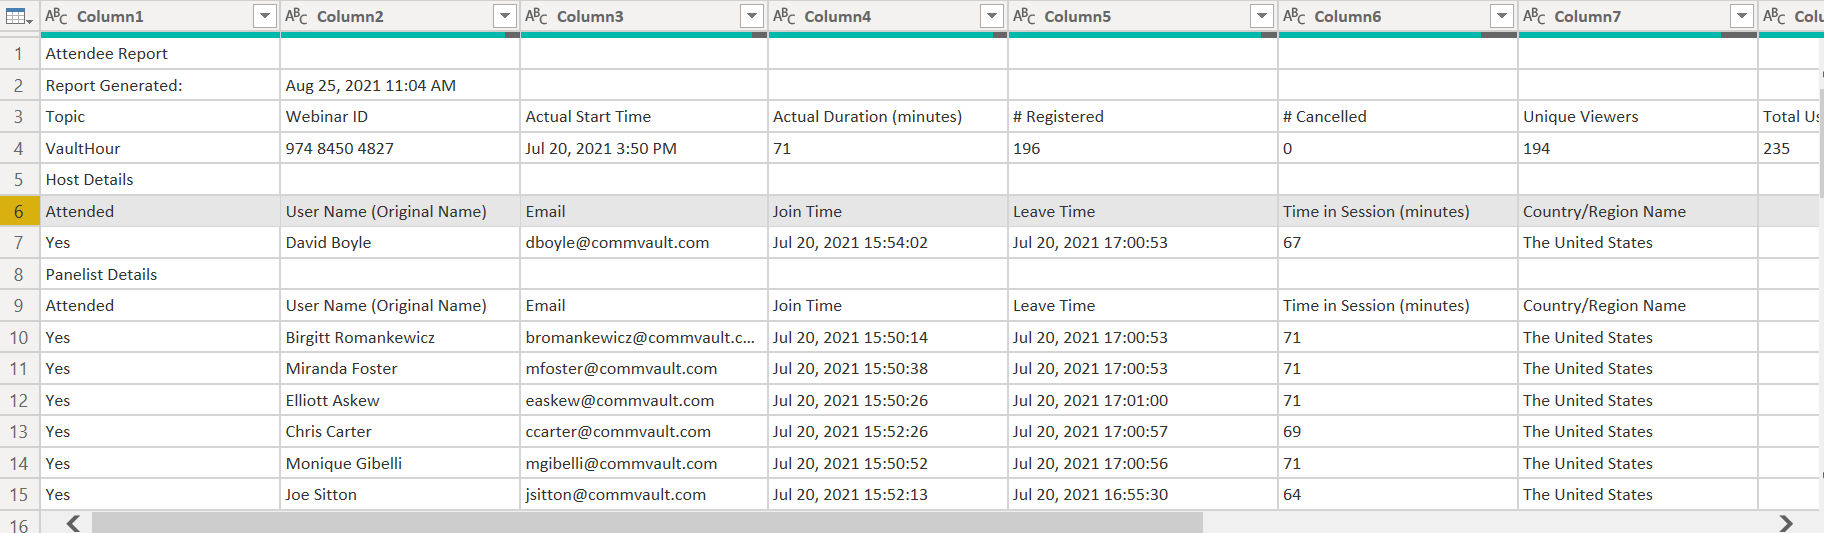Click the '194' unique viewers cell
The height and width of the screenshot is (533, 1824).
pos(1638,148)
